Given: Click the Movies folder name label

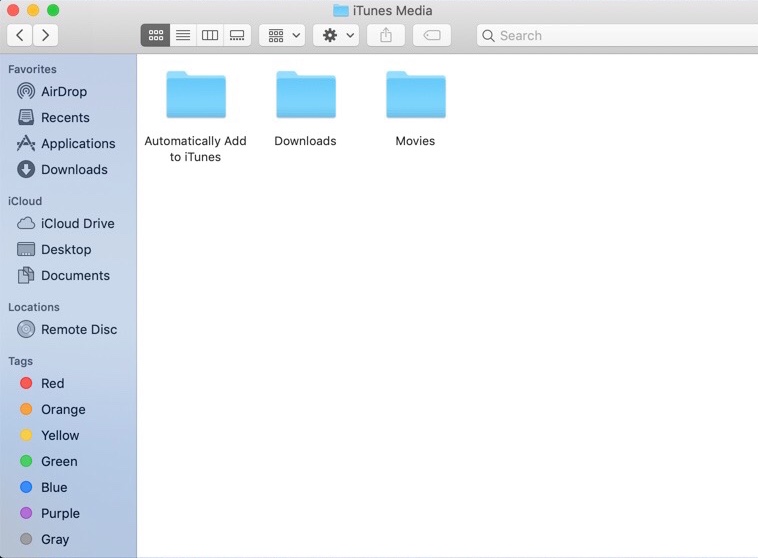Looking at the screenshot, I should (415, 141).
